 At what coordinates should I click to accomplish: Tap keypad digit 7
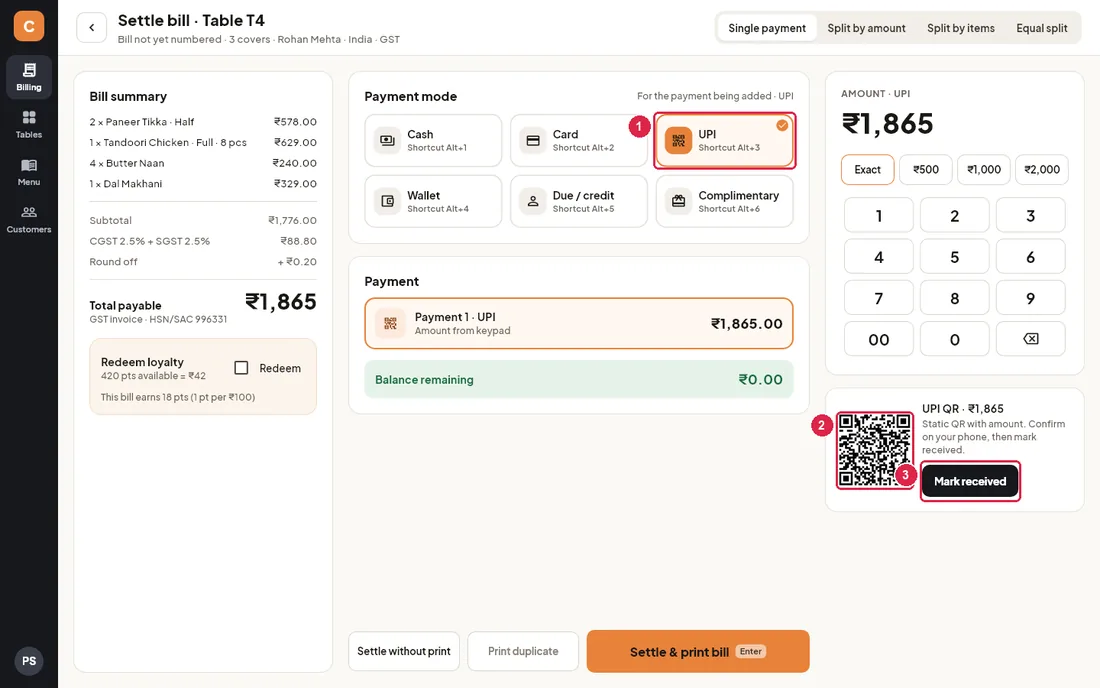click(x=878, y=298)
